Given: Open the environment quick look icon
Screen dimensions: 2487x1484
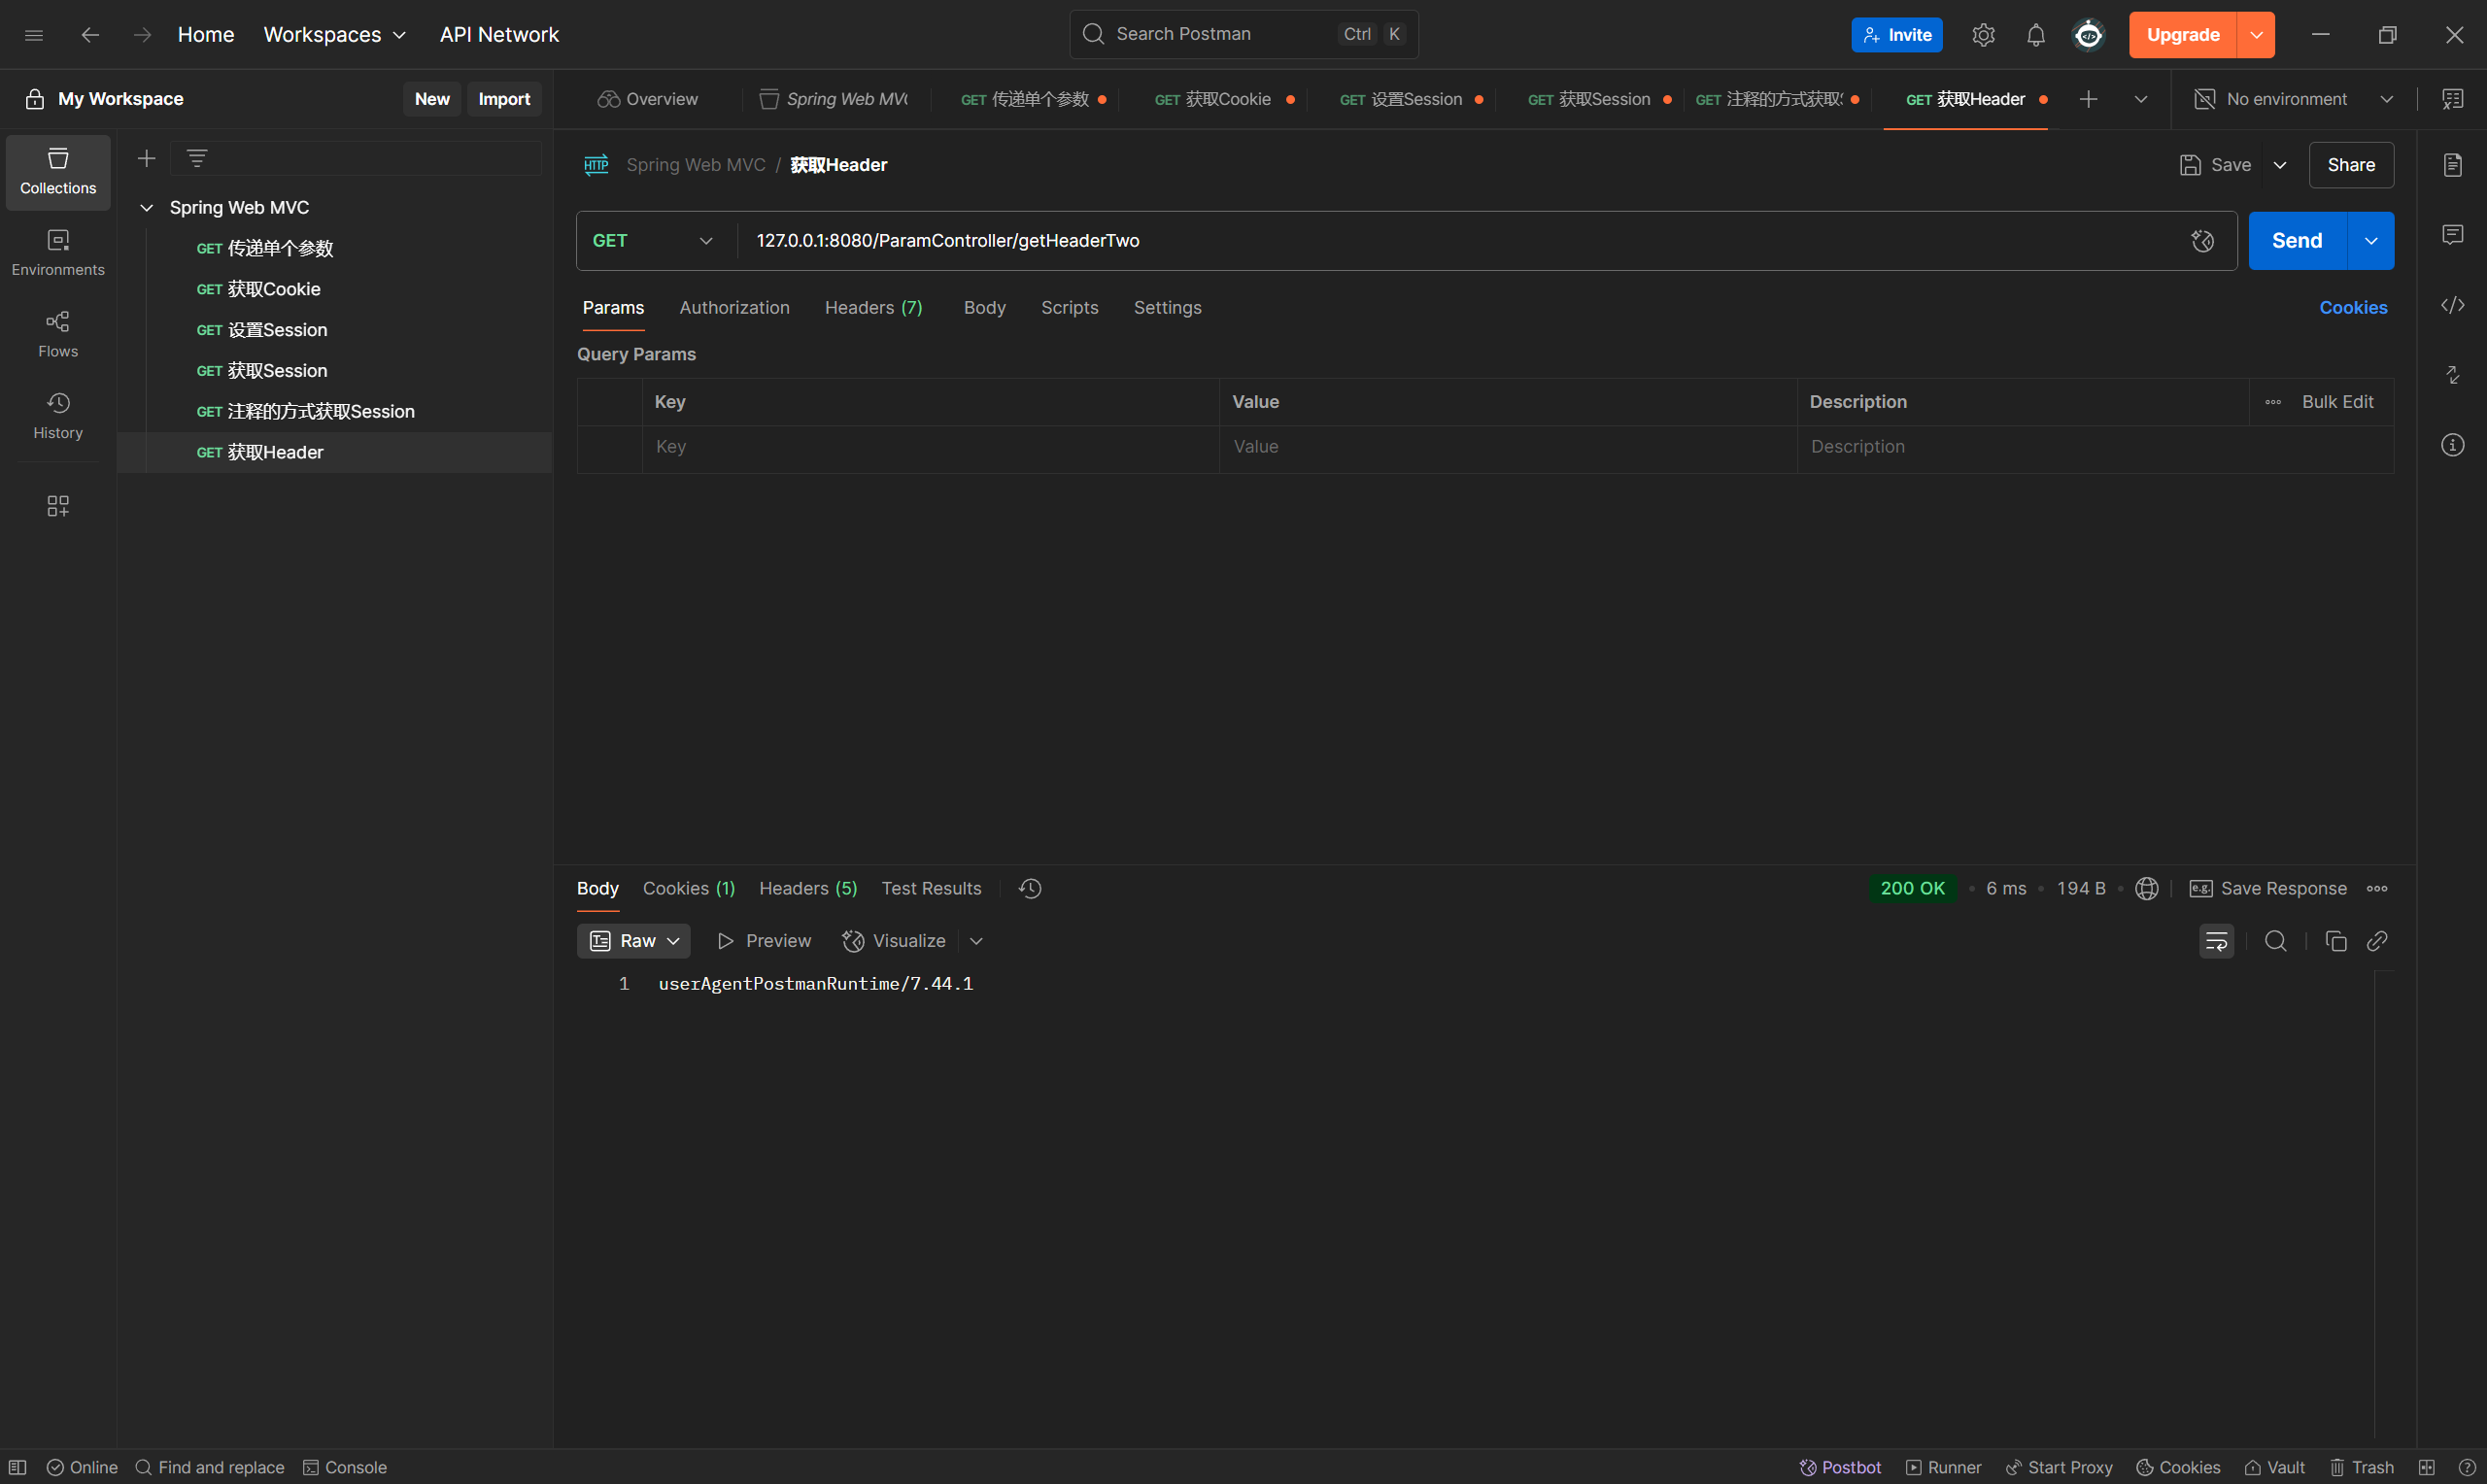Looking at the screenshot, I should 2452,99.
